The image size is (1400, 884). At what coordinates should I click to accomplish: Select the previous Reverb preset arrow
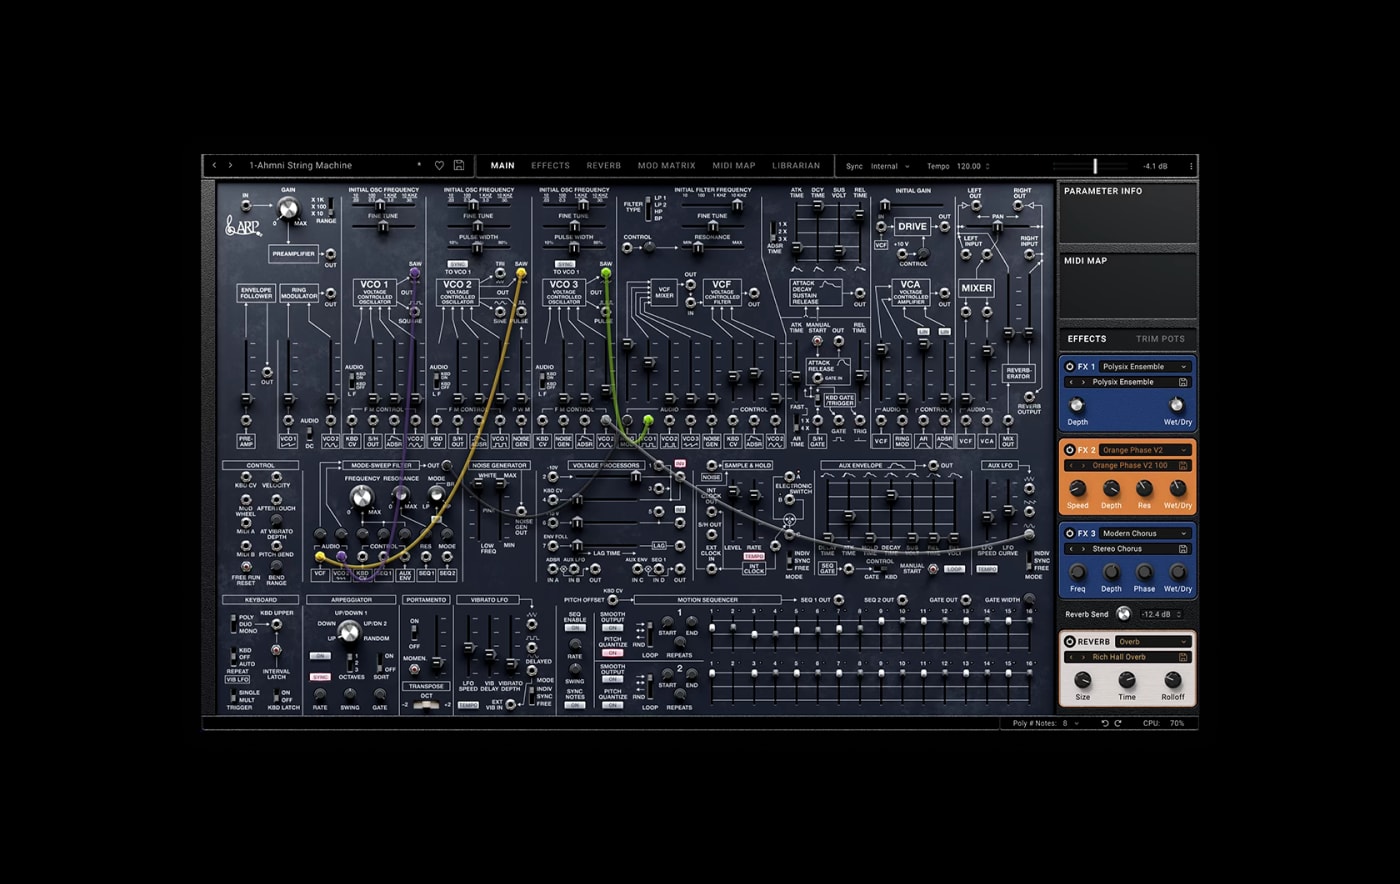pos(1071,657)
